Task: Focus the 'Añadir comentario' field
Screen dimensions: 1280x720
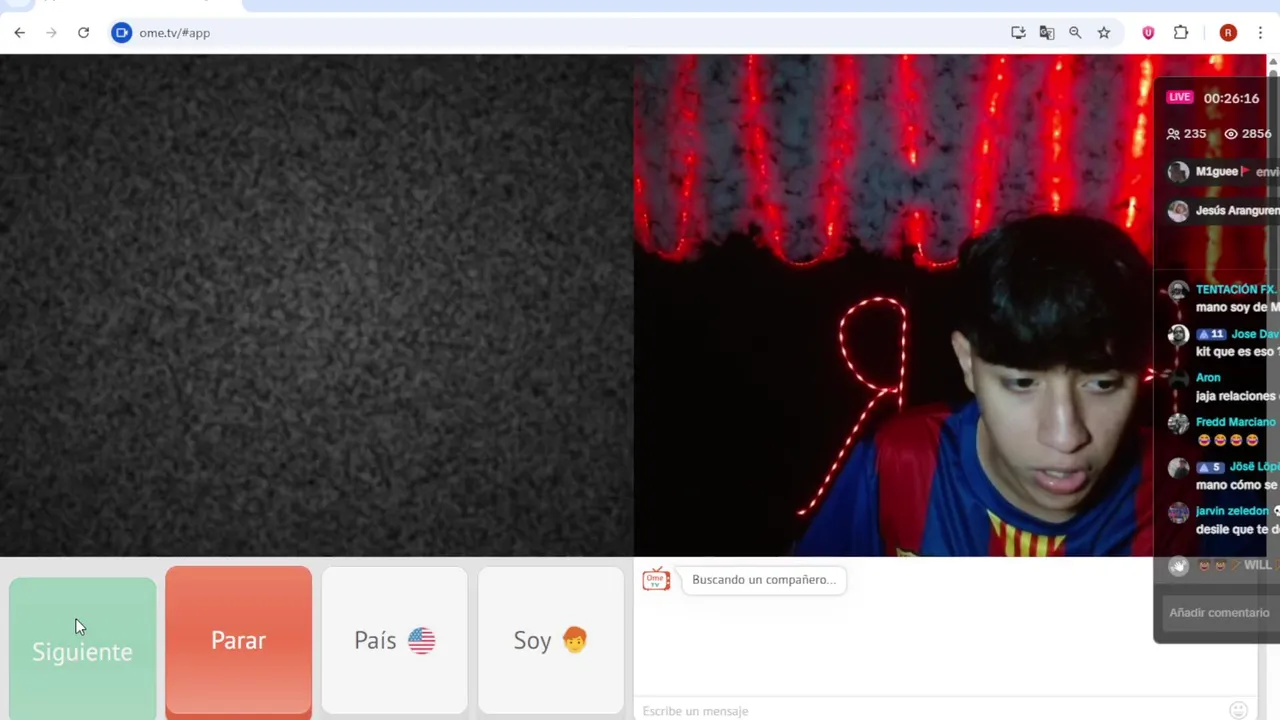Action: 1218,613
